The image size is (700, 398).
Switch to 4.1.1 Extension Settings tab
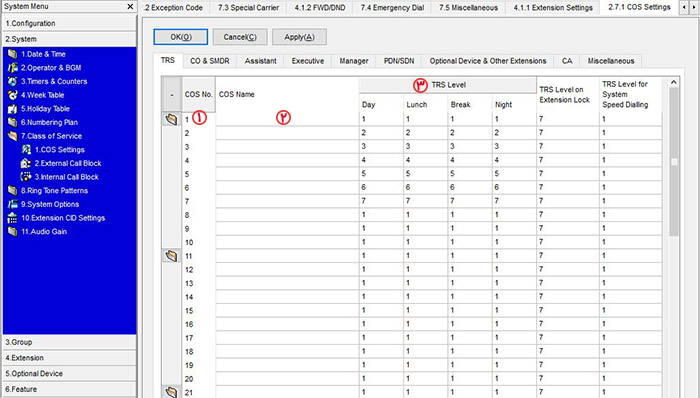click(x=553, y=8)
